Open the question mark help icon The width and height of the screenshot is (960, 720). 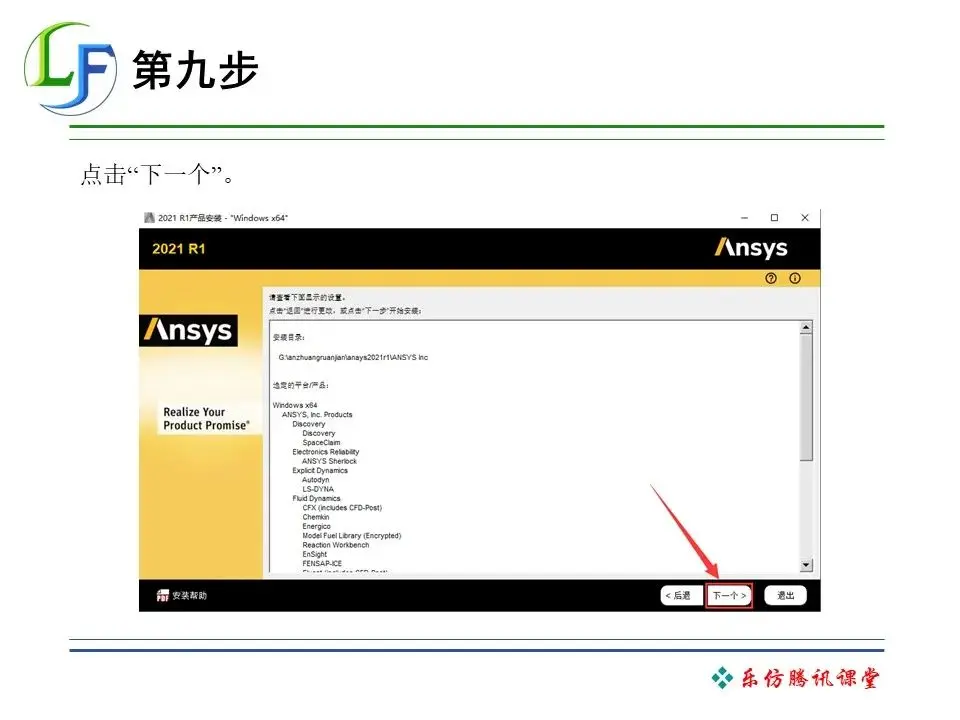tap(771, 279)
